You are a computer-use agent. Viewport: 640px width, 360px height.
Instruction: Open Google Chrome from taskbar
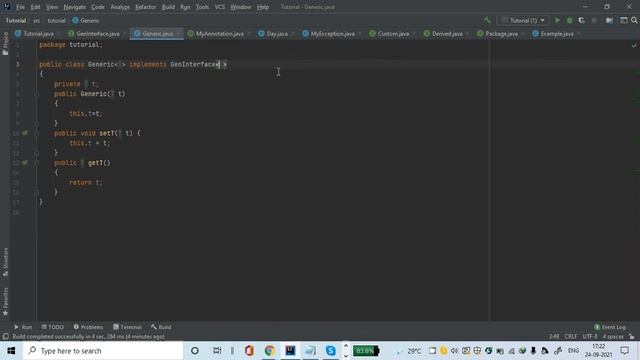point(269,351)
